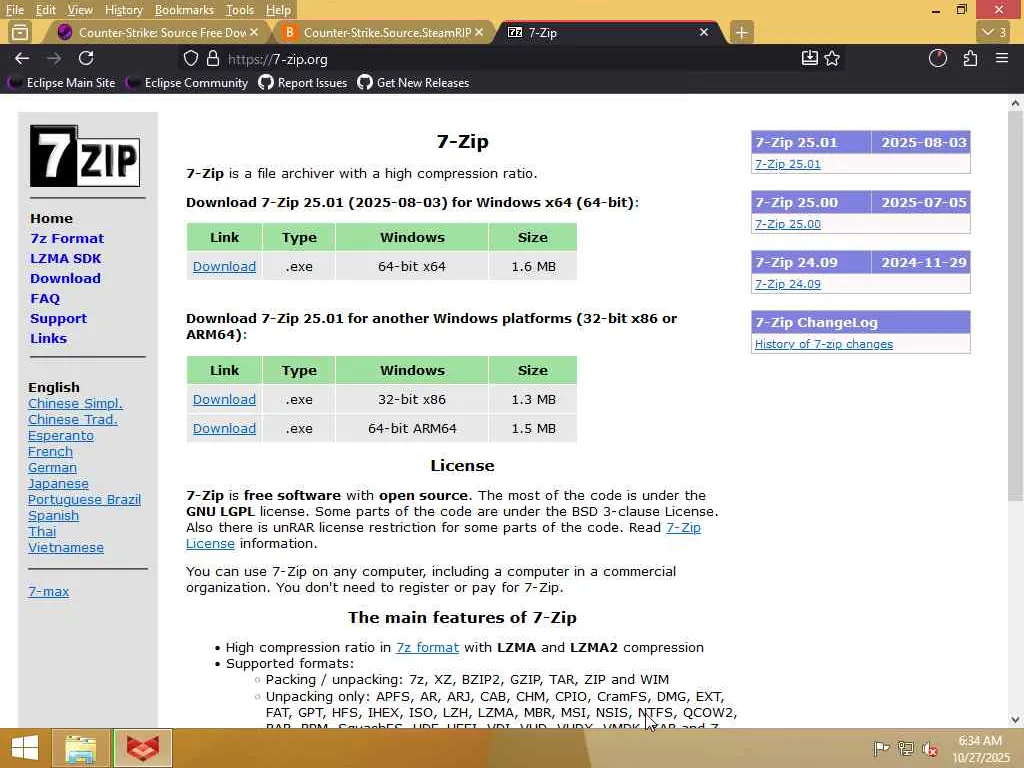
Task: Open the View menu
Action: pos(80,10)
